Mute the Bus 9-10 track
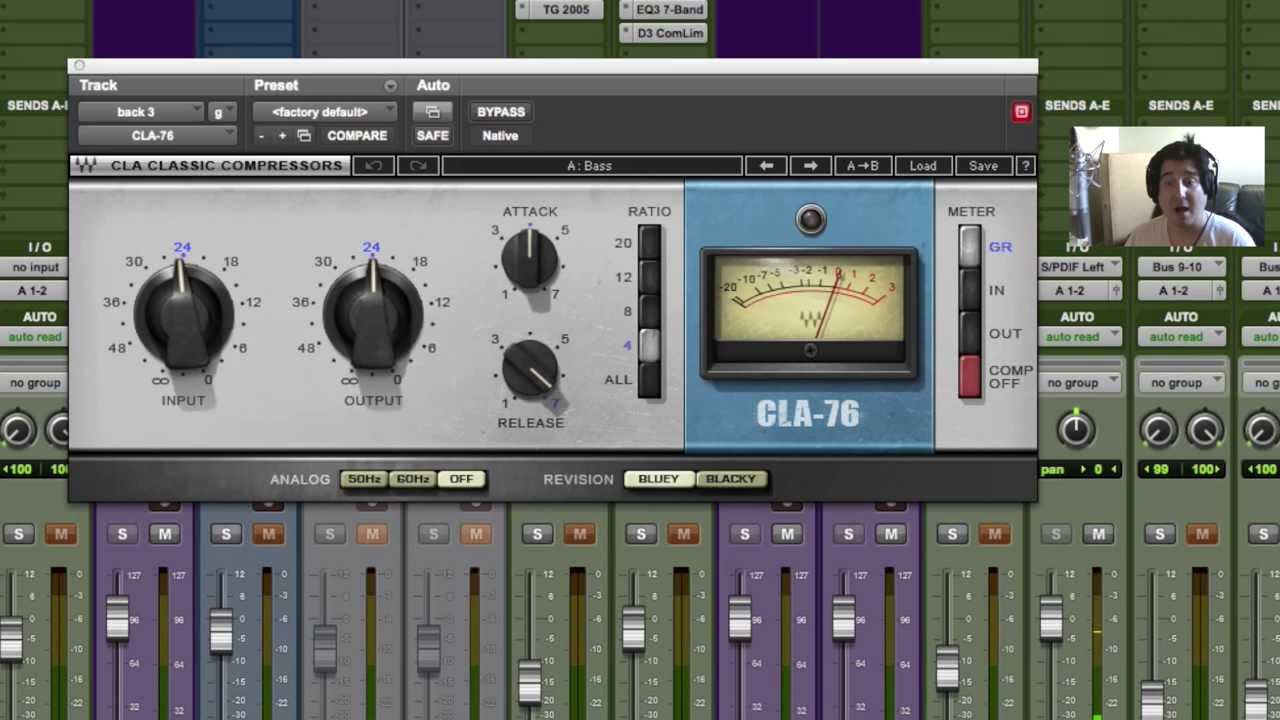This screenshot has height=720, width=1280. pos(1202,535)
